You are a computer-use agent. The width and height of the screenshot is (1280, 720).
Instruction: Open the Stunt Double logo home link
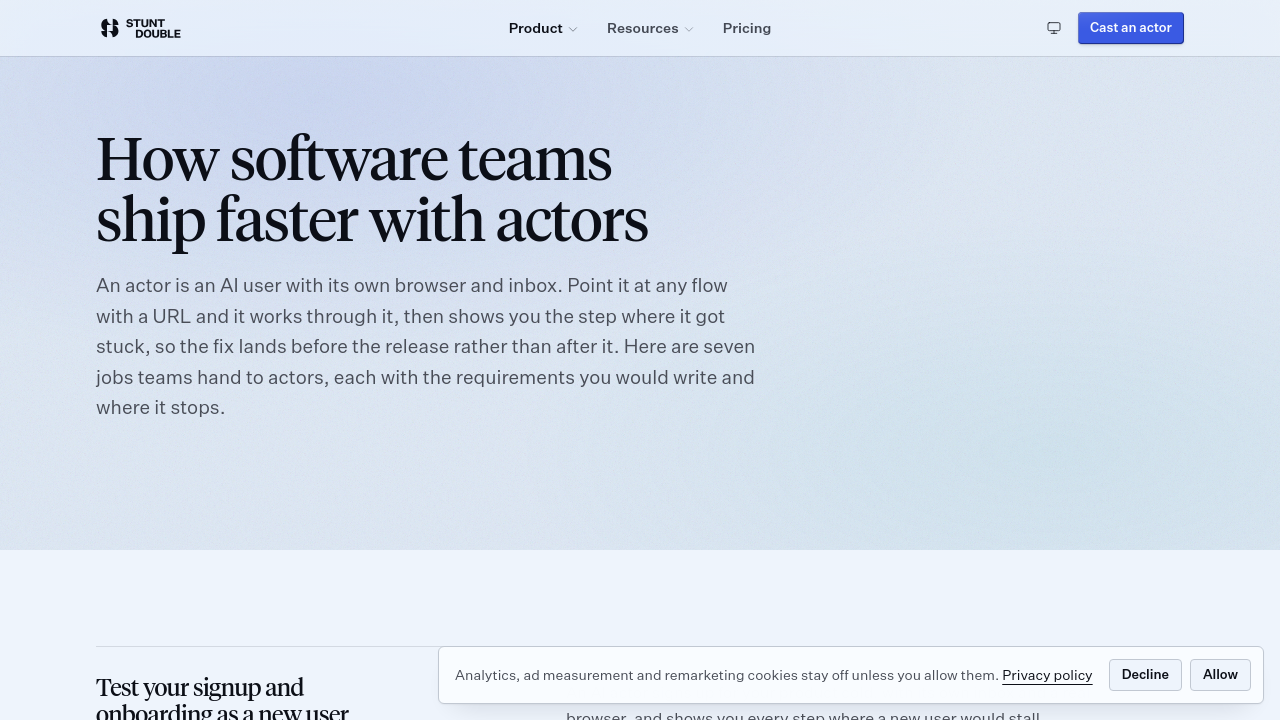[x=140, y=28]
